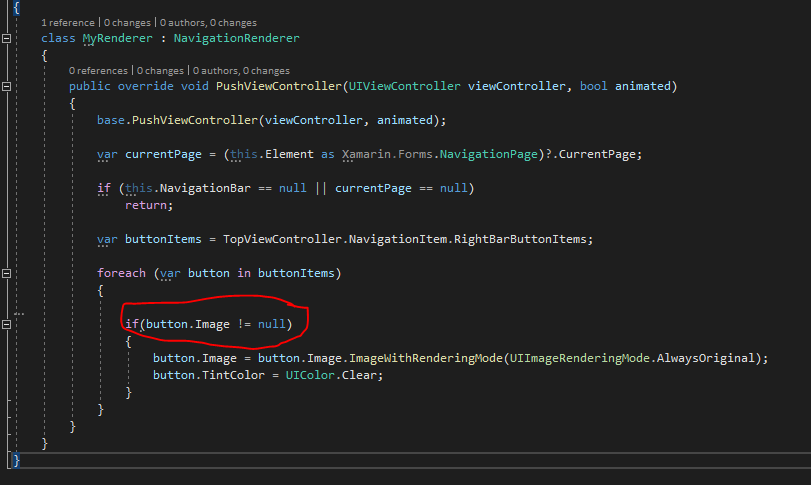This screenshot has height=485, width=811.
Task: Click TopViewController identifier
Action: [x=282, y=239]
